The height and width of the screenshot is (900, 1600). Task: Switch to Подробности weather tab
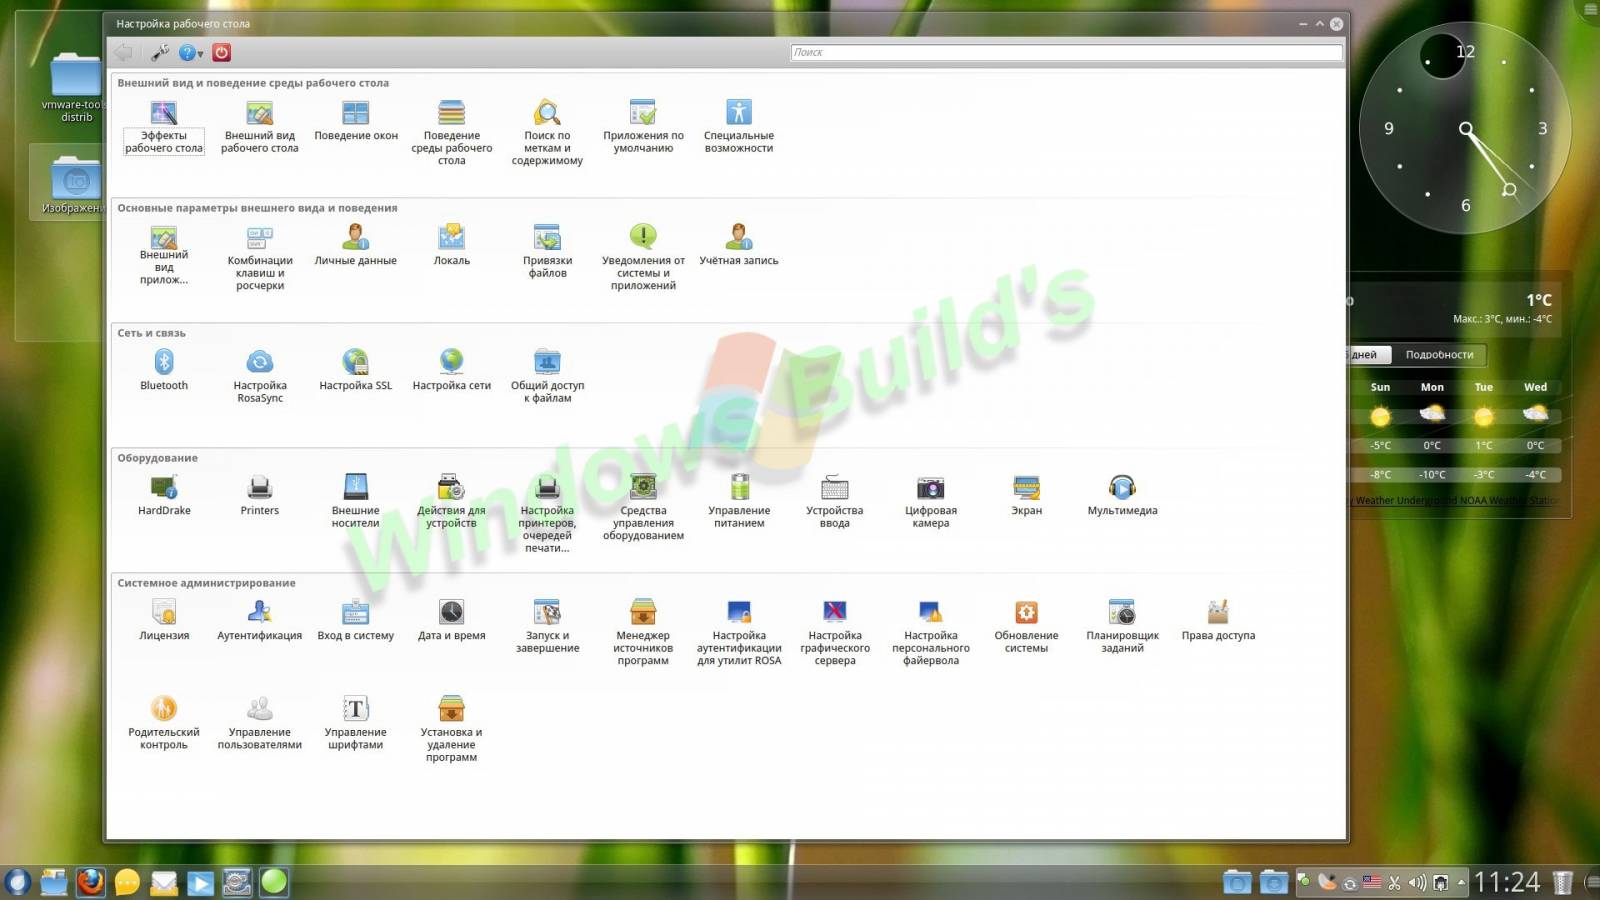click(x=1439, y=355)
